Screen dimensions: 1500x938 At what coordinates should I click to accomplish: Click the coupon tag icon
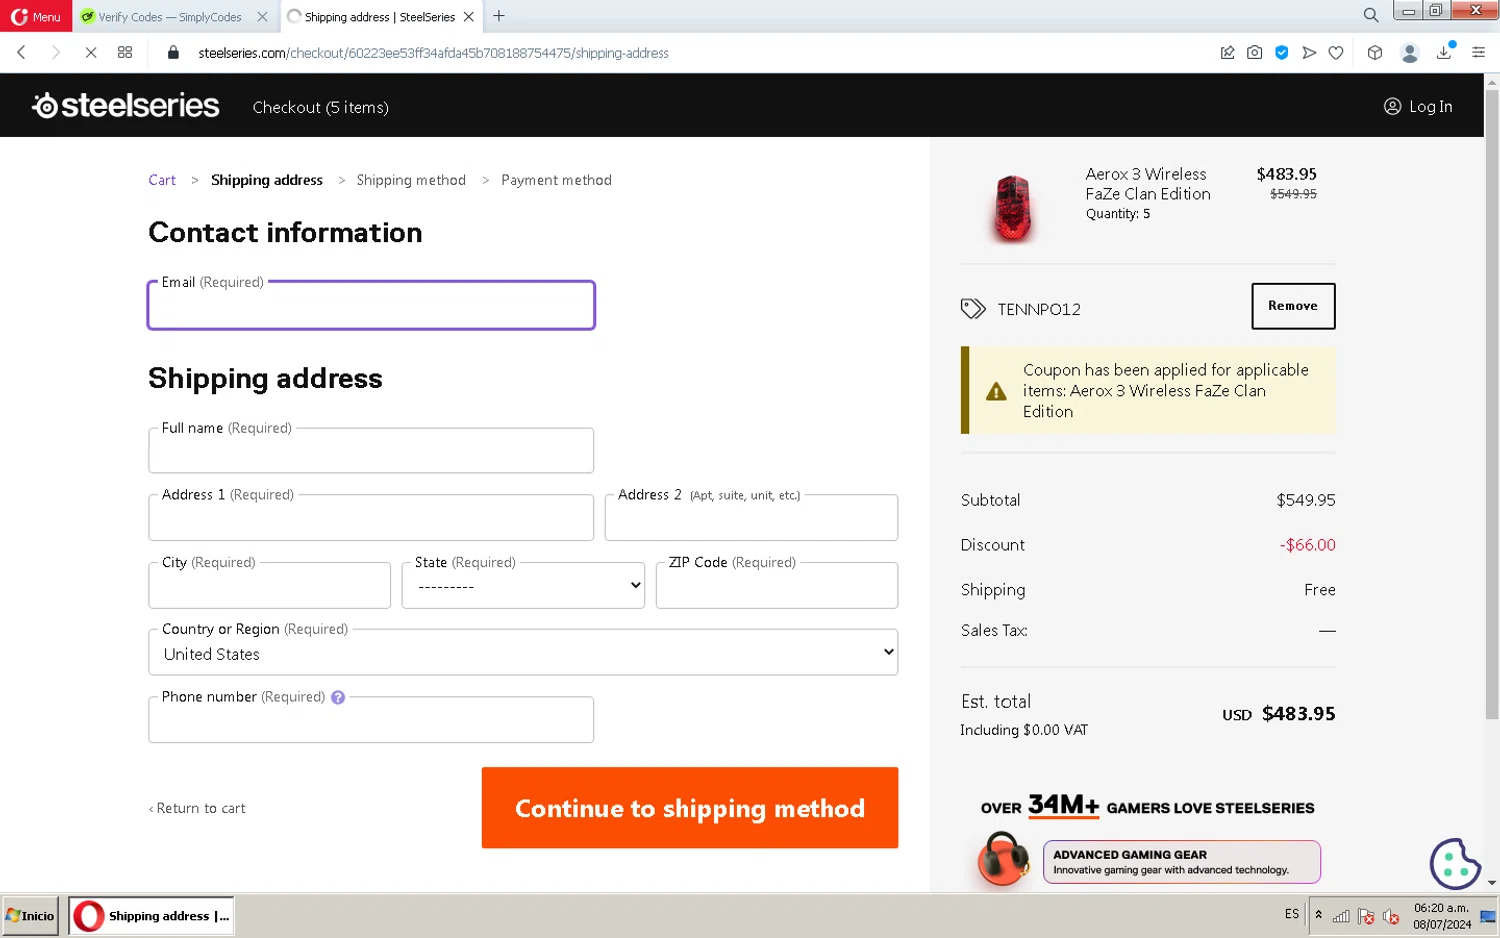click(973, 309)
